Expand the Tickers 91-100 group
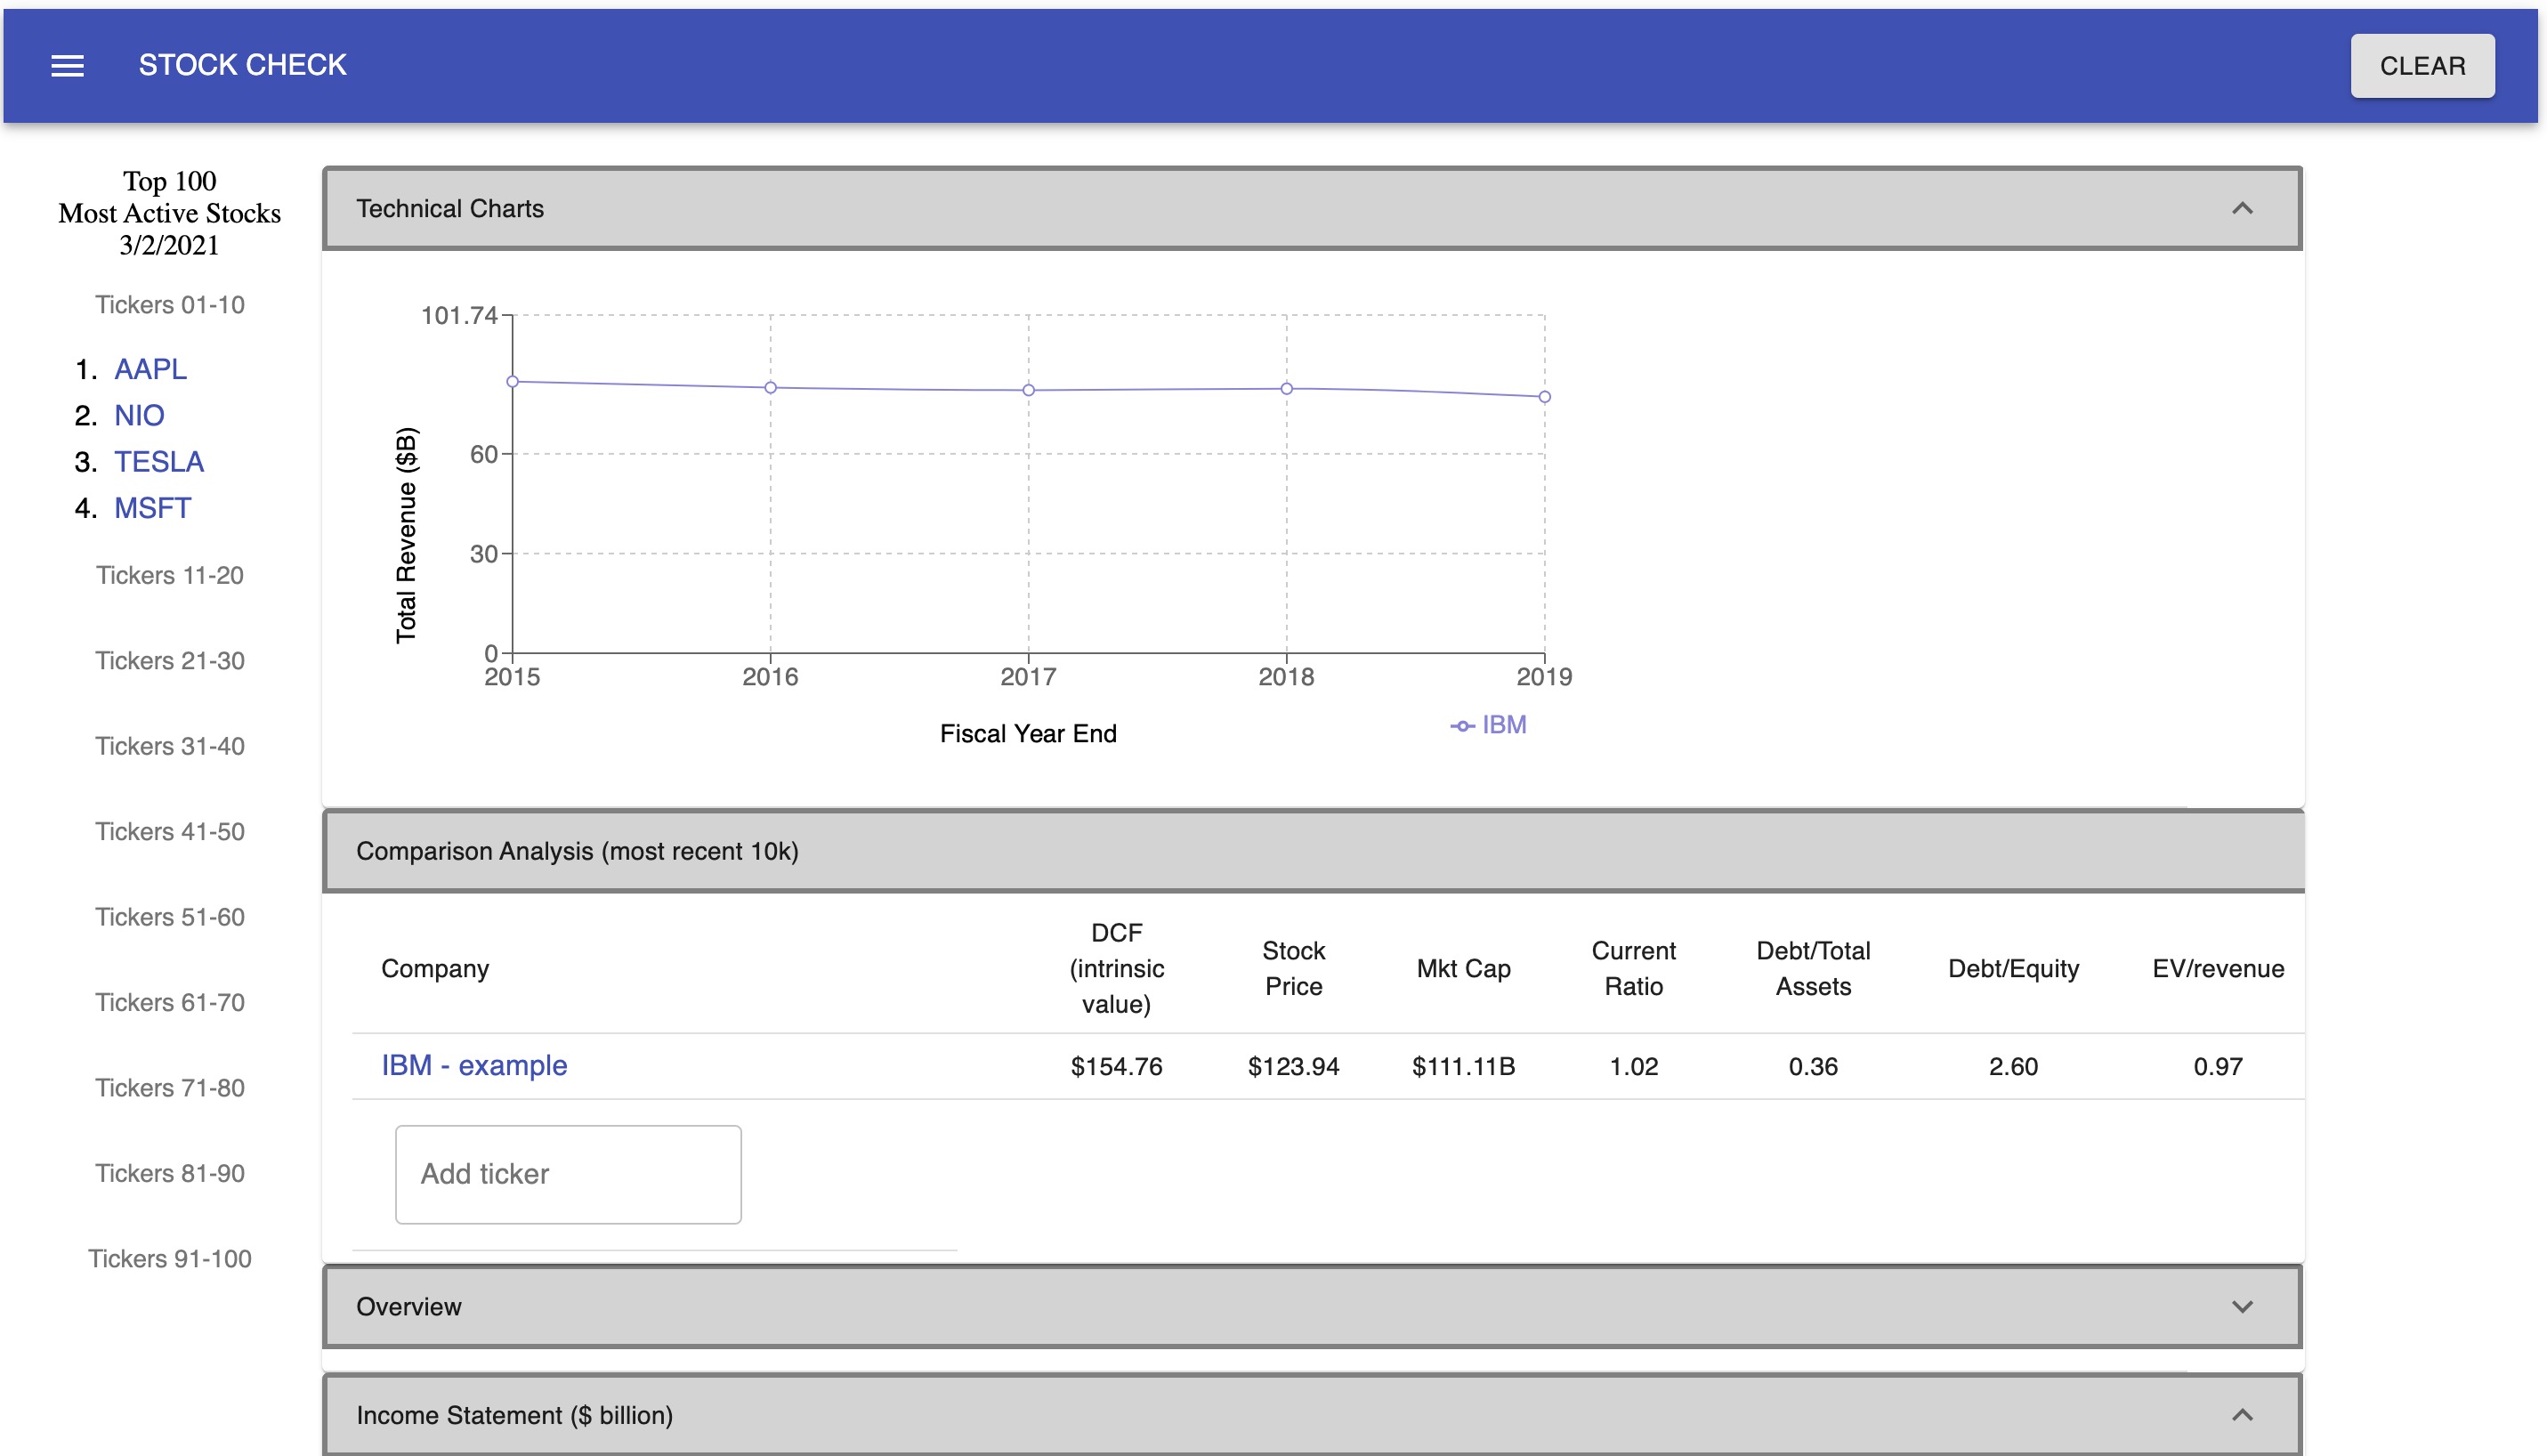The image size is (2547, 1456). tap(170, 1259)
